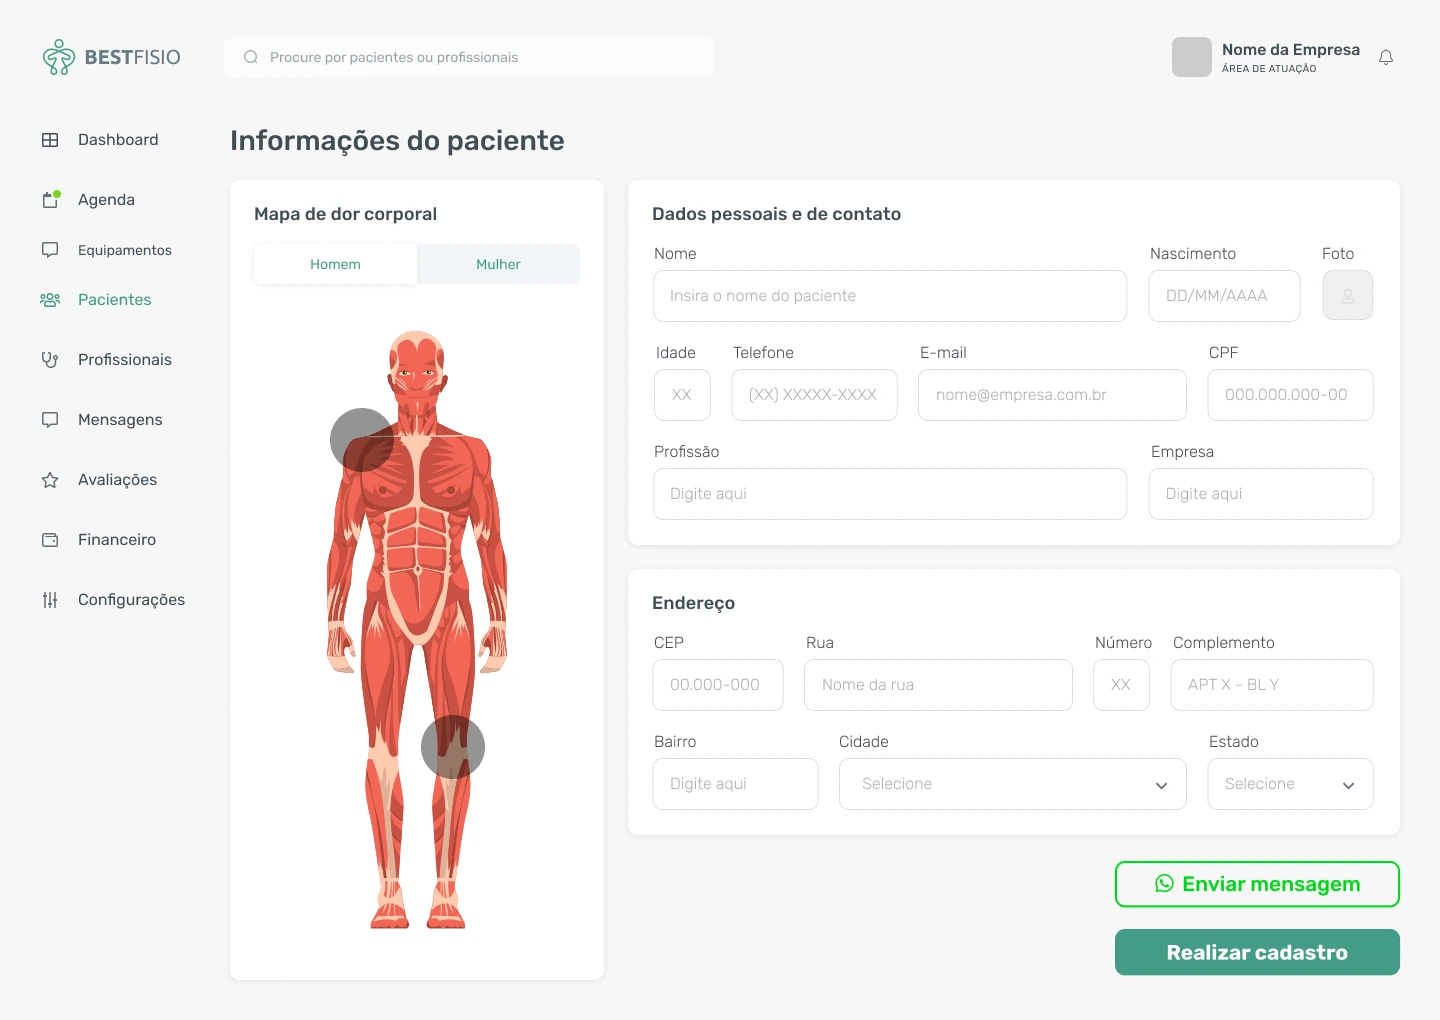Click the Enviar mensagem button

(x=1257, y=884)
